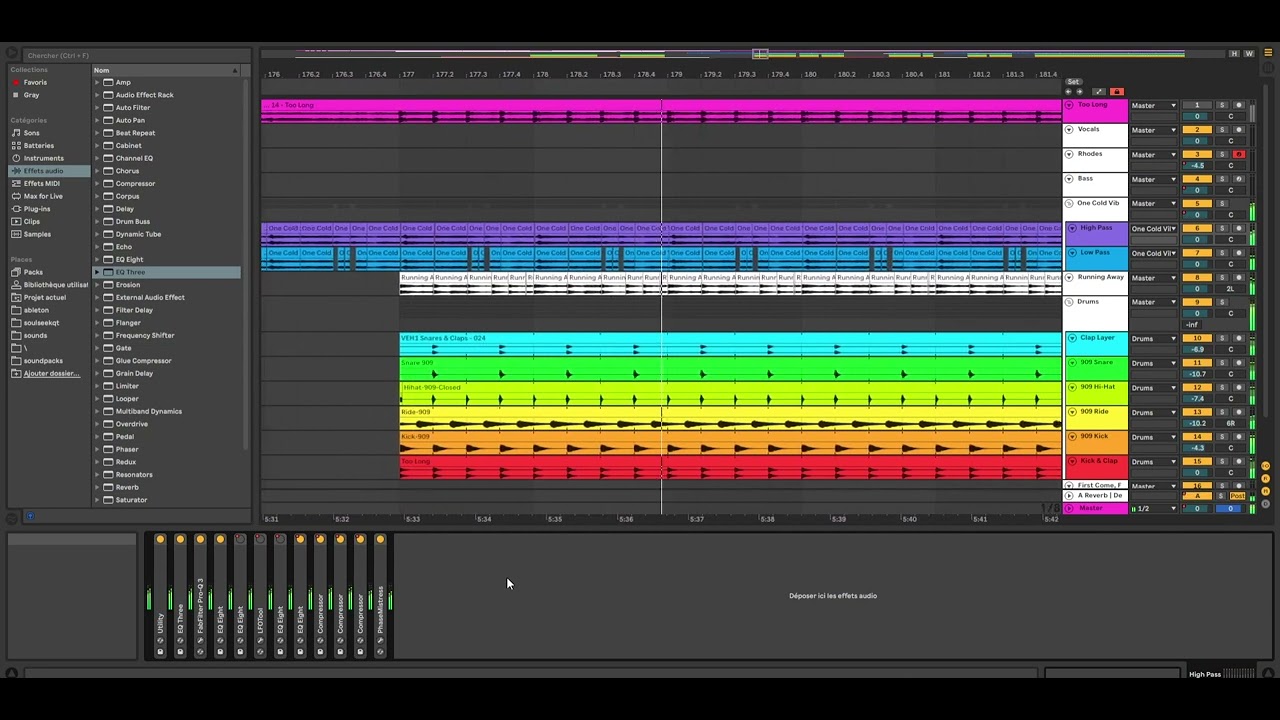Open Master output 1/2 dropdown
The image size is (1280, 720).
[x=1154, y=508]
